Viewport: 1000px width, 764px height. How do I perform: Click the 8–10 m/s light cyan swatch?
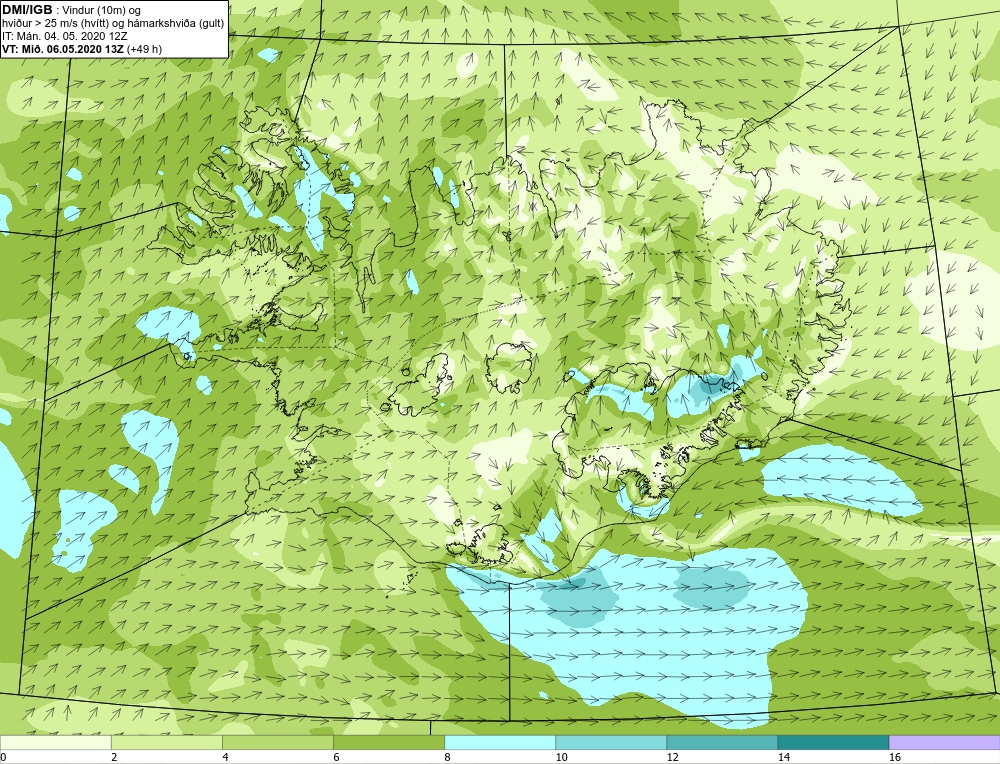coord(500,742)
